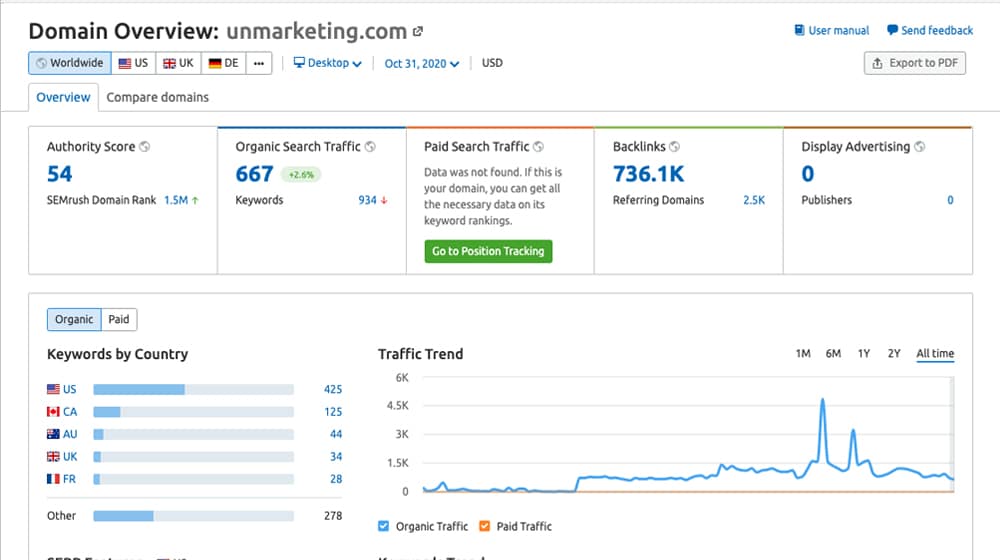Click the 736.1K backlinks number
Screen dimensions: 1000x560
(648, 174)
